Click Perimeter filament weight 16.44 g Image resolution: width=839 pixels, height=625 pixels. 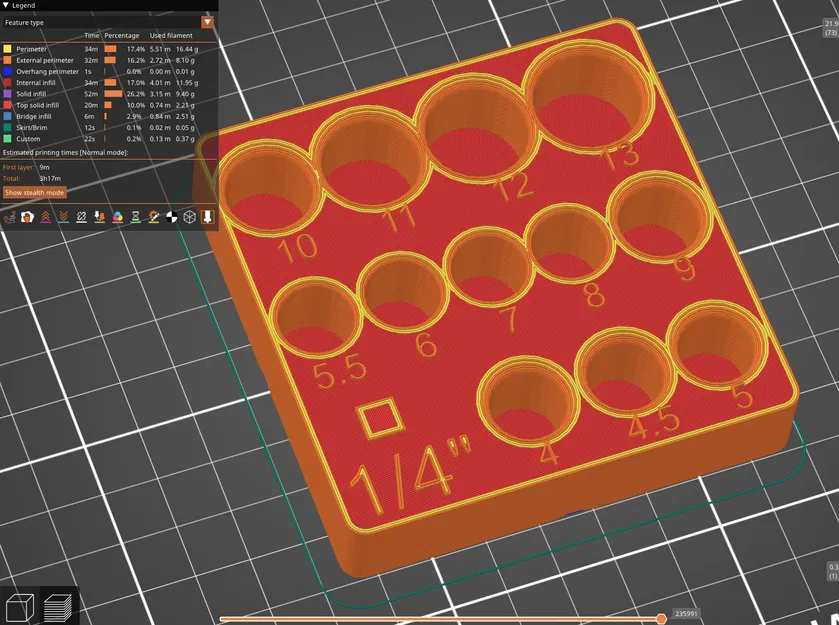coord(187,49)
